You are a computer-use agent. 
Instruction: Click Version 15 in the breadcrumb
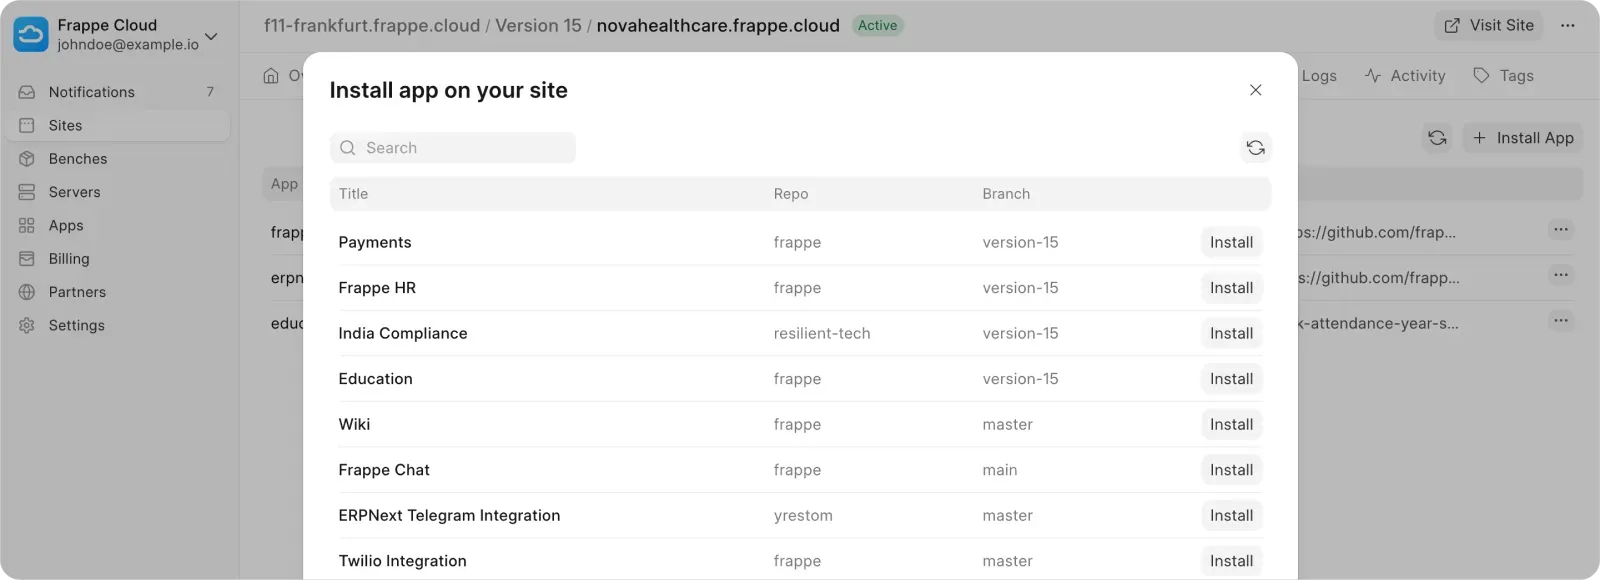pyautogui.click(x=538, y=26)
